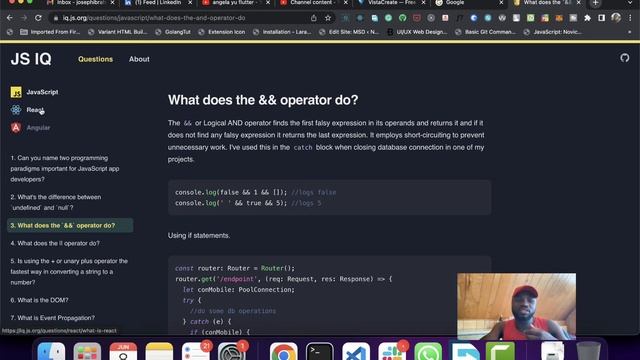
Task: Close the Google tab
Action: [501, 3]
